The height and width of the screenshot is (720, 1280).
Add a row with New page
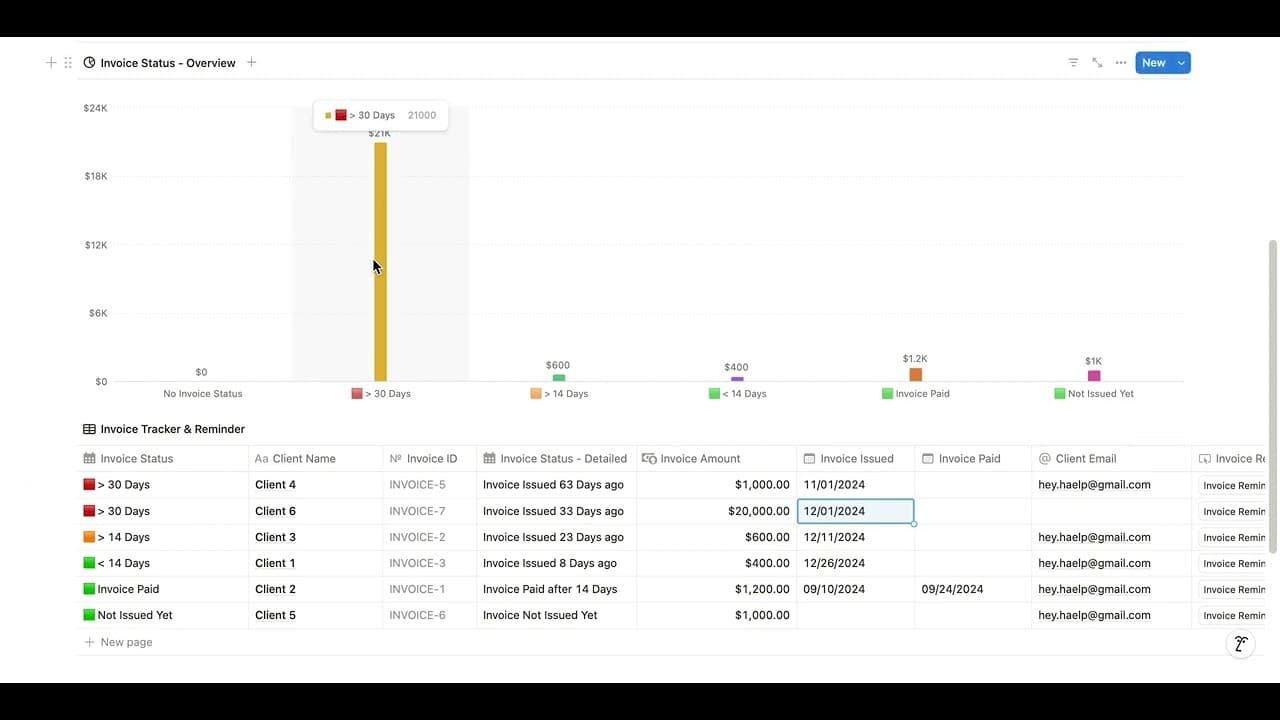pyautogui.click(x=119, y=642)
